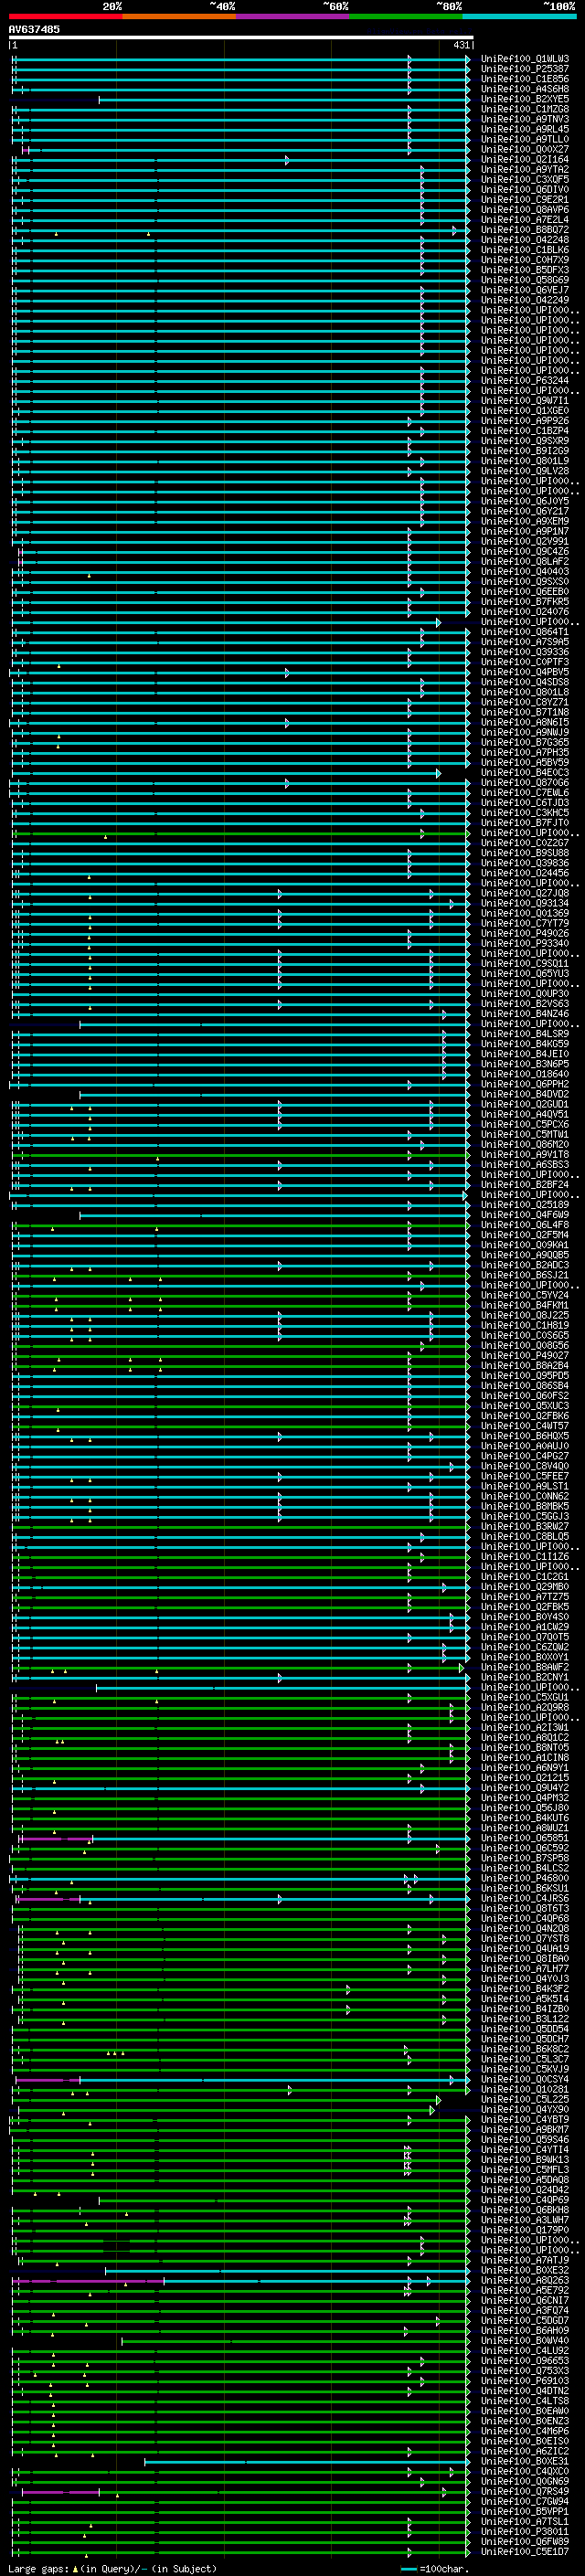Select label UniRef100_B5DFX3
The width and height of the screenshot is (585, 2576).
tap(525, 270)
